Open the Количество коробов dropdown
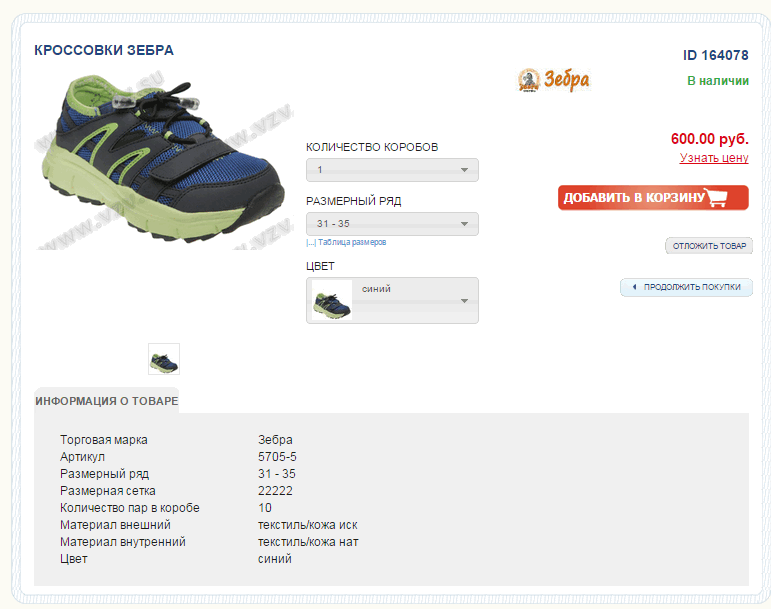Screen dimensions: 771x609 (x=392, y=170)
